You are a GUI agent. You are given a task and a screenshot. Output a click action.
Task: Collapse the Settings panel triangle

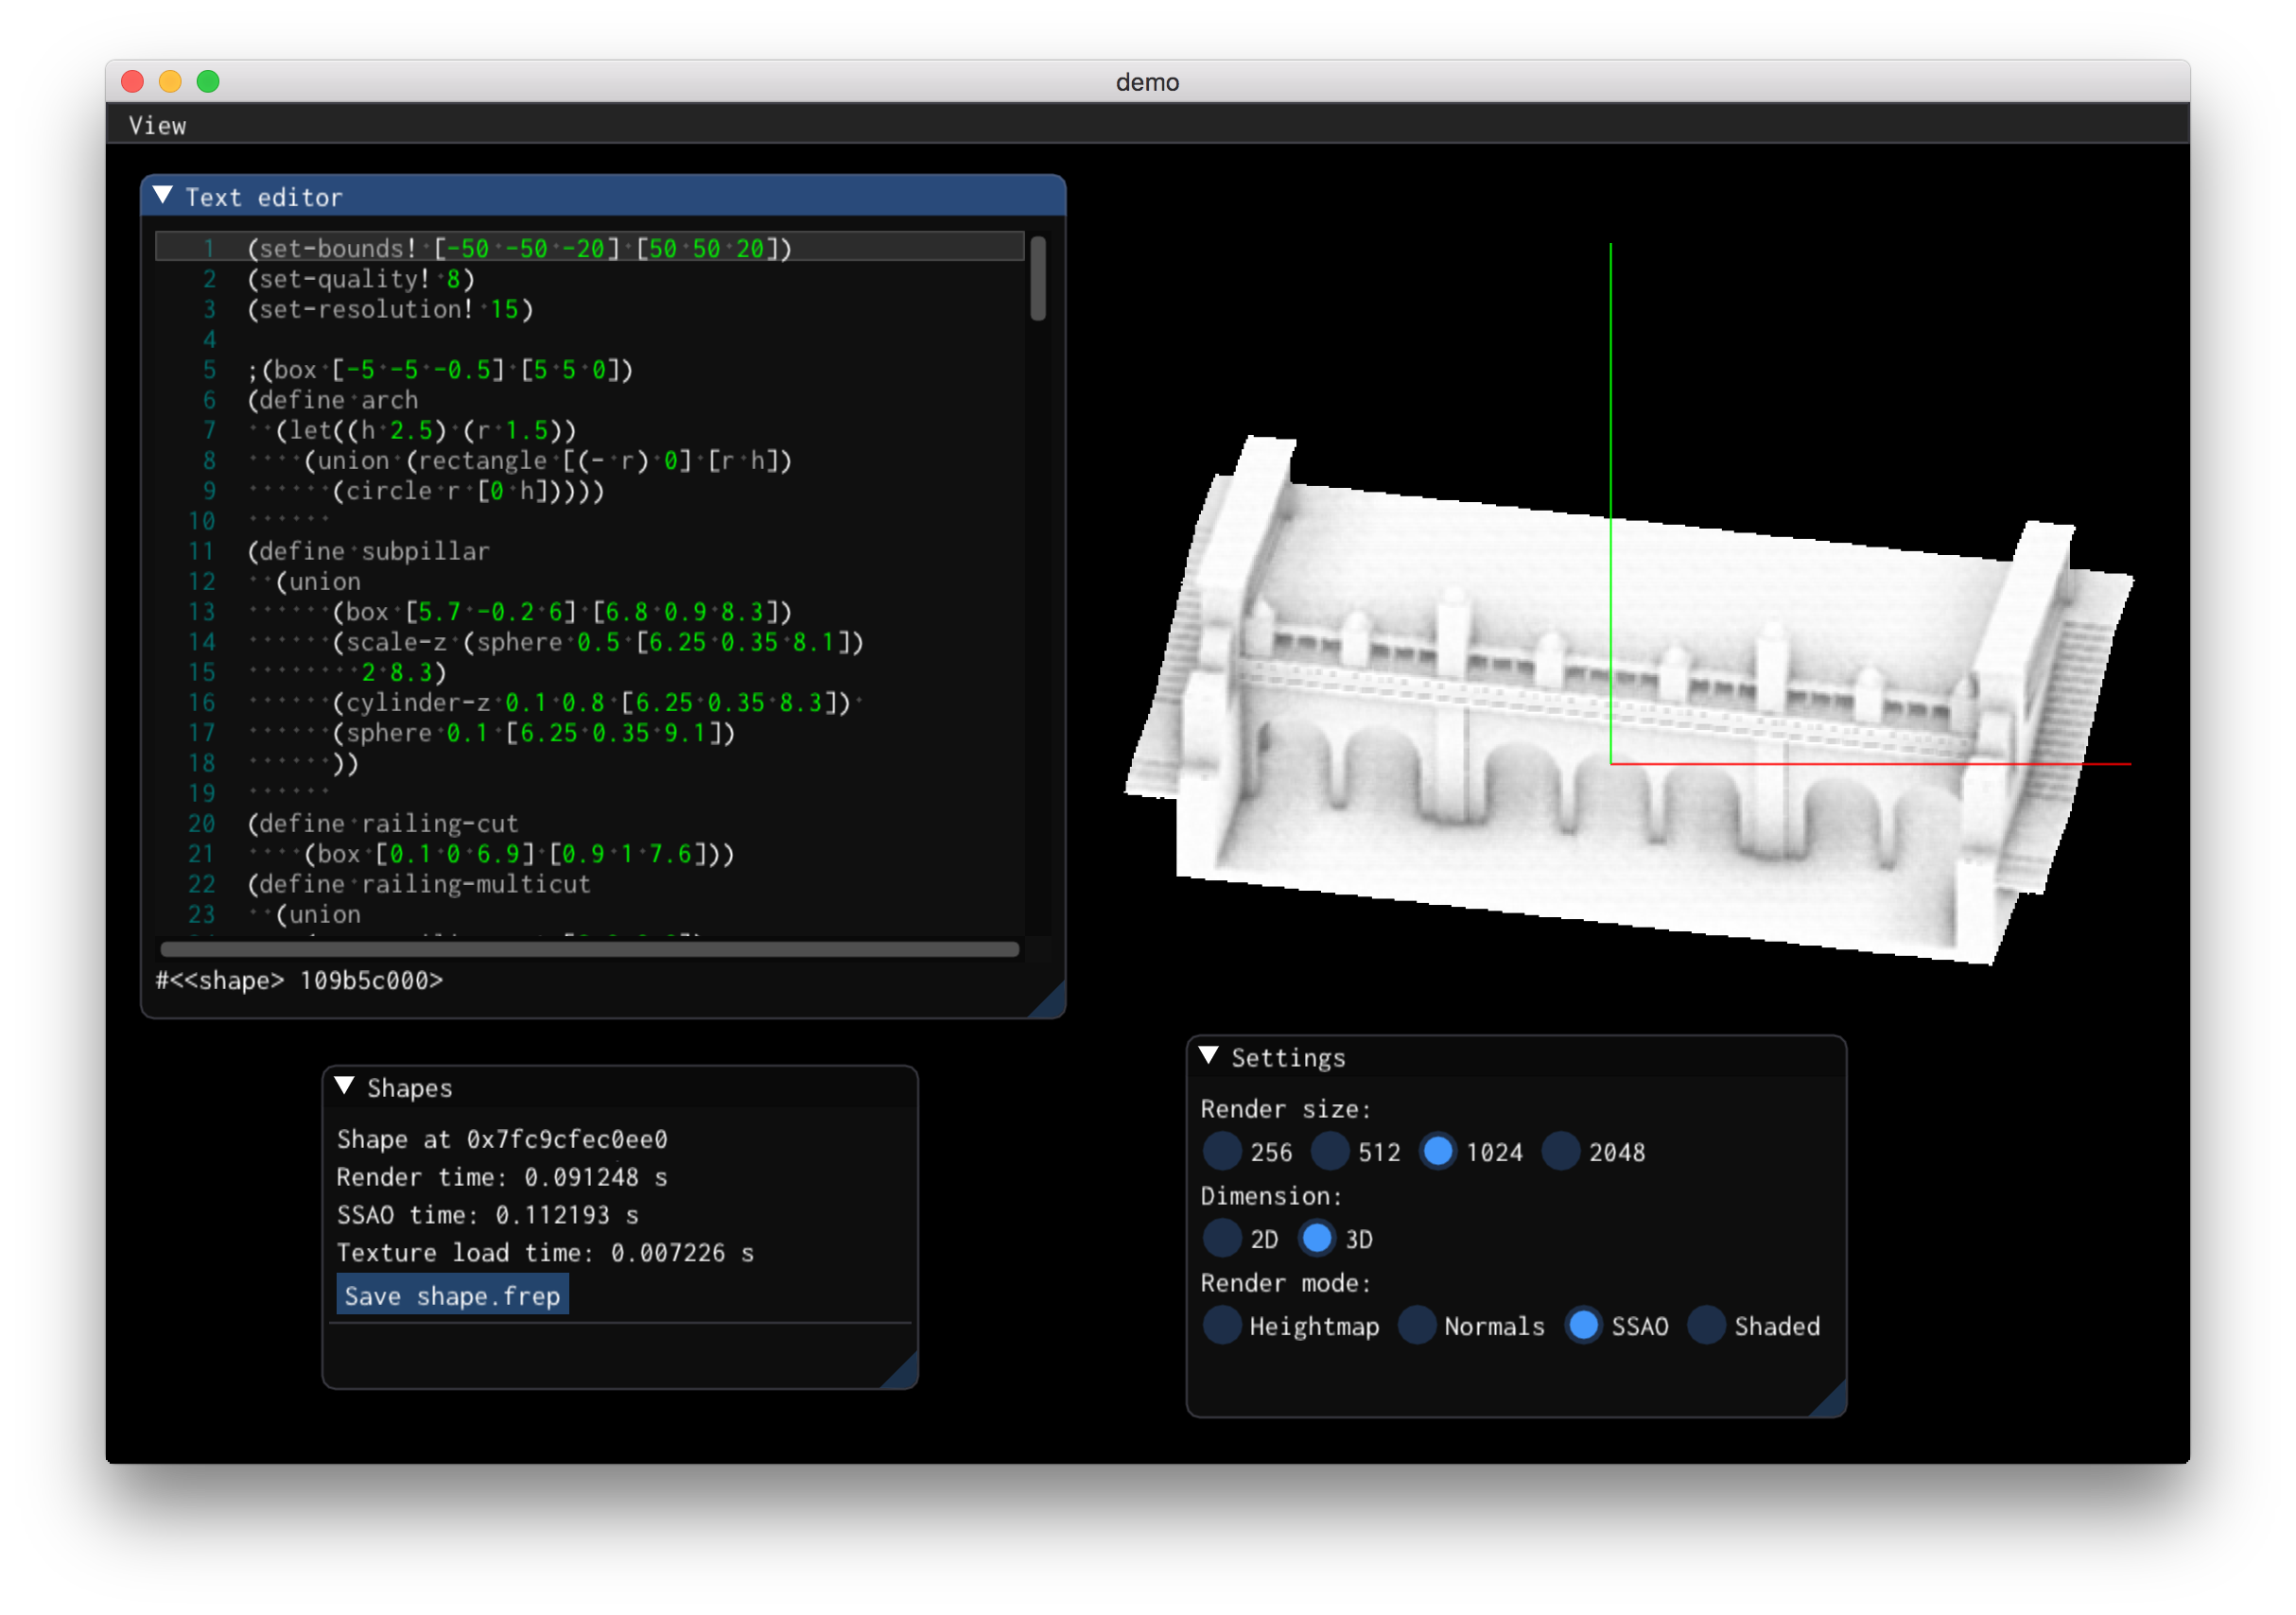1208,1056
